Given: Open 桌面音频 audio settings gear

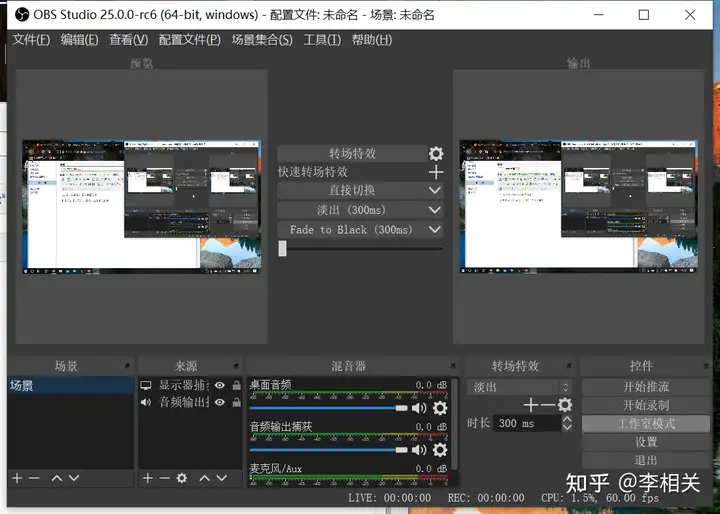Looking at the screenshot, I should coord(440,408).
